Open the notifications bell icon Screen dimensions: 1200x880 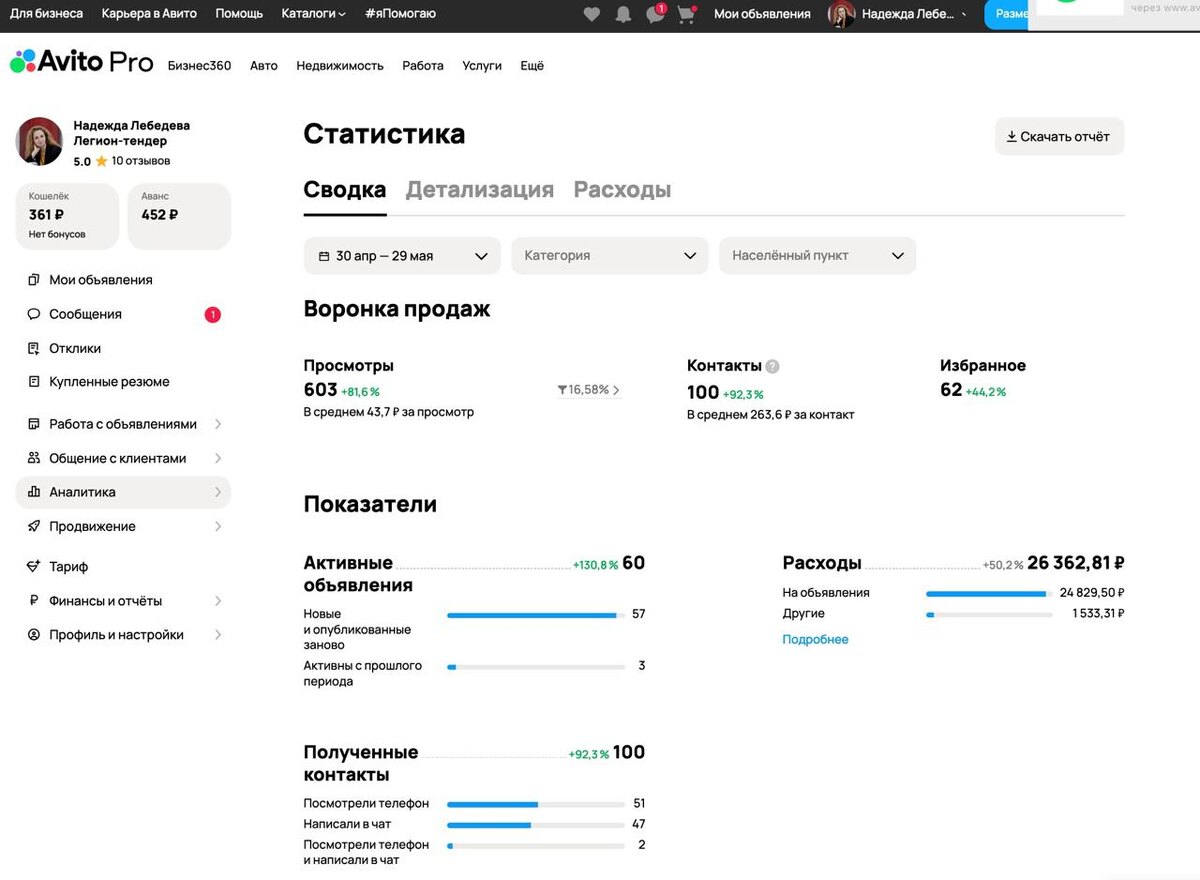623,14
